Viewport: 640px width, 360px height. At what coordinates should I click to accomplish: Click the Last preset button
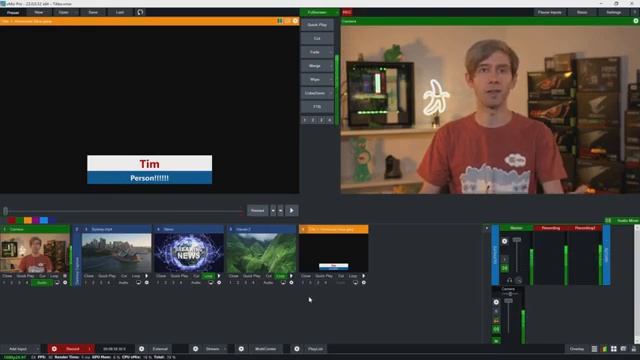120,12
